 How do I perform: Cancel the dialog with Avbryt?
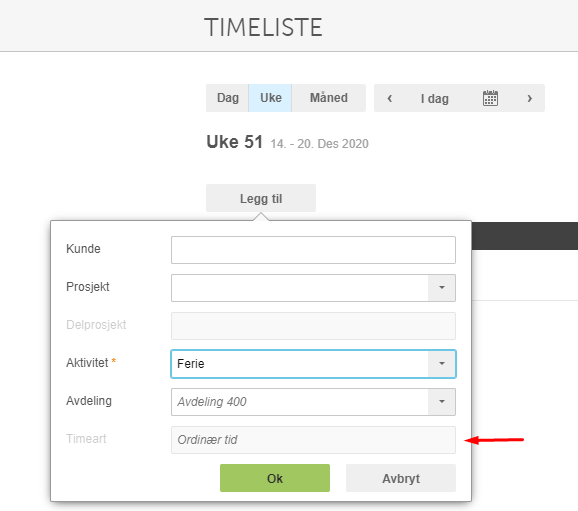(401, 478)
